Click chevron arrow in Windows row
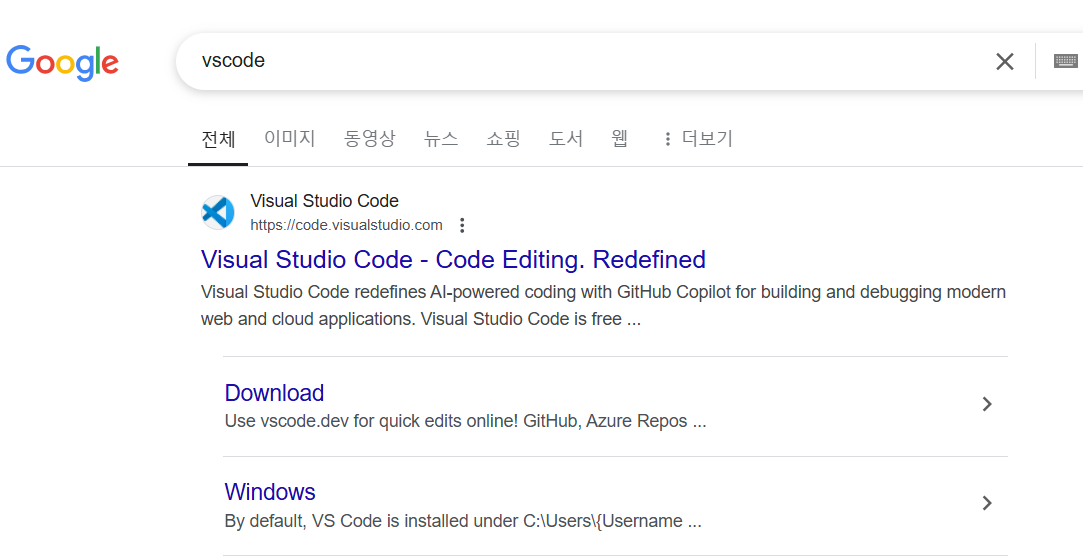1083x557 pixels. tap(987, 503)
